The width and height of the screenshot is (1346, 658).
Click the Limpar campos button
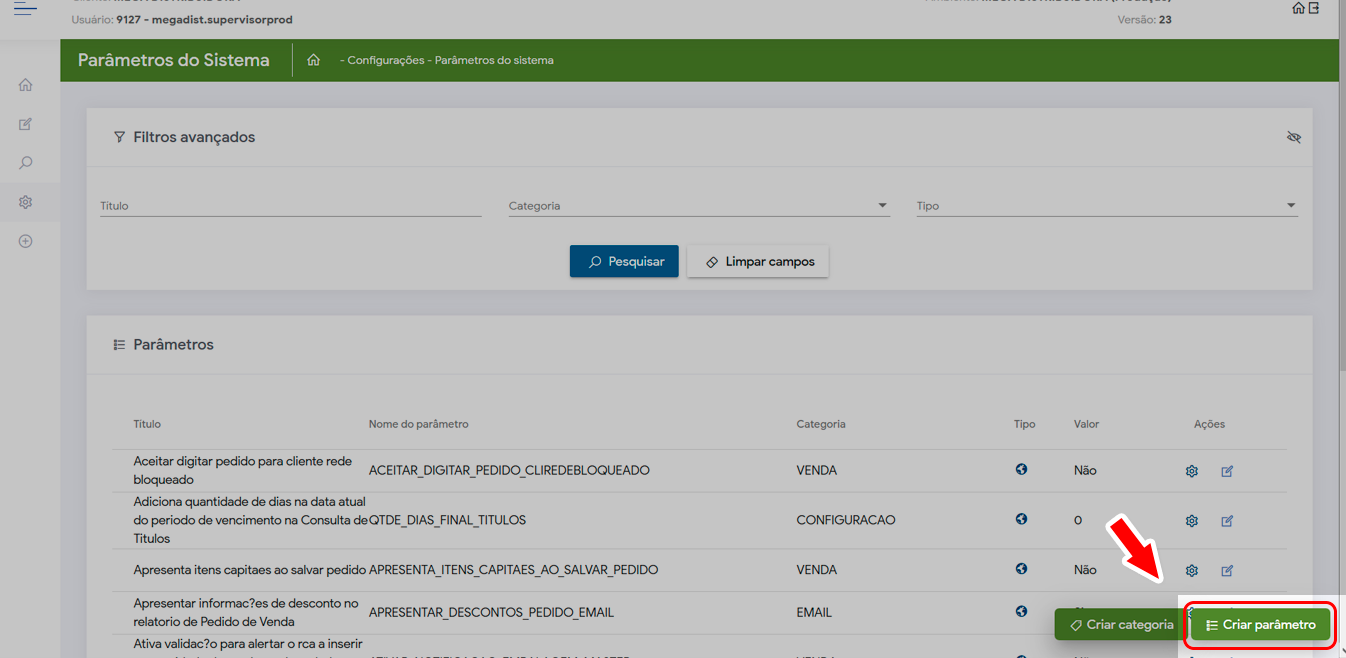tap(758, 262)
